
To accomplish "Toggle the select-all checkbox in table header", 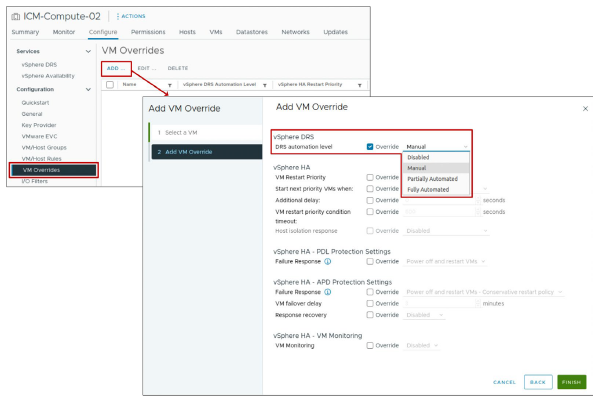I will (110, 85).
